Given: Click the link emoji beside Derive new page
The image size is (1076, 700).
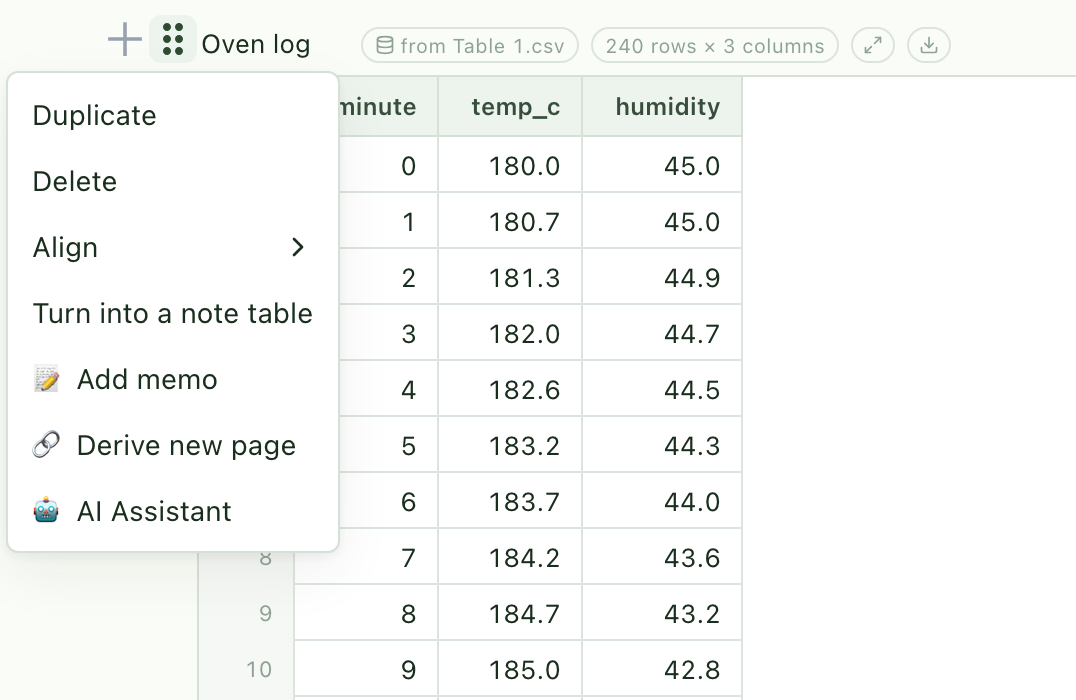Looking at the screenshot, I should click(46, 445).
